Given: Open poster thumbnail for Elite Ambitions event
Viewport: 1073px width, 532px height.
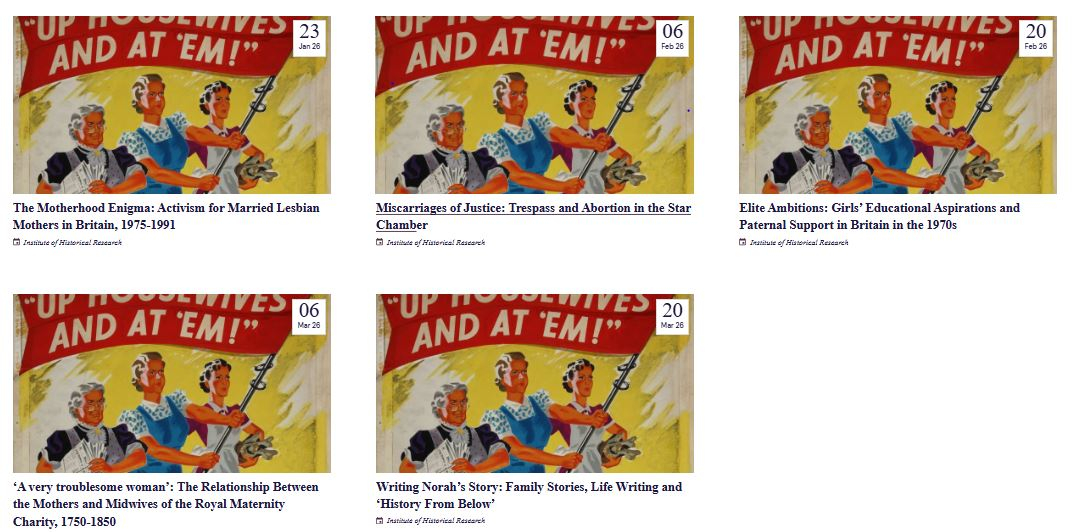Looking at the screenshot, I should (898, 105).
